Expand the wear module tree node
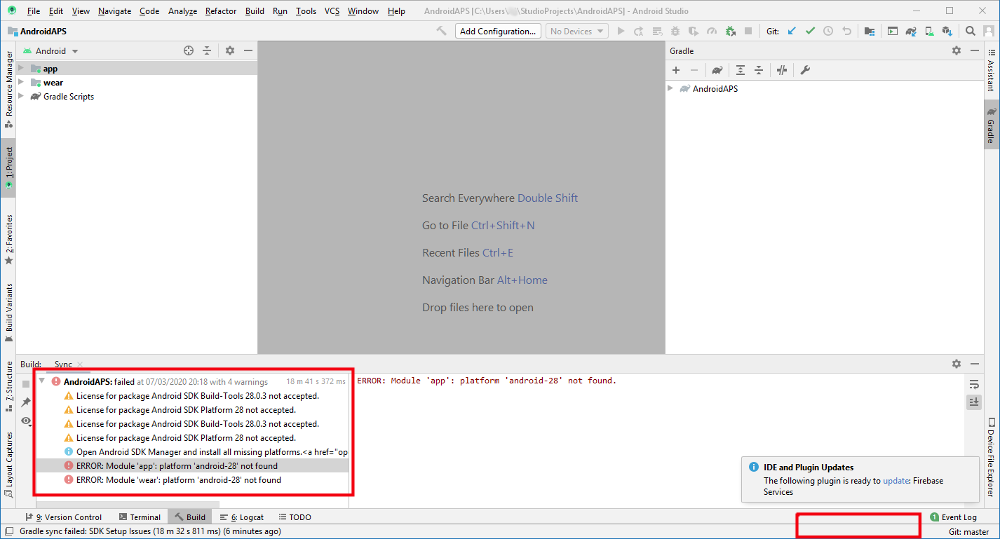1000x539 pixels. pyautogui.click(x=21, y=82)
